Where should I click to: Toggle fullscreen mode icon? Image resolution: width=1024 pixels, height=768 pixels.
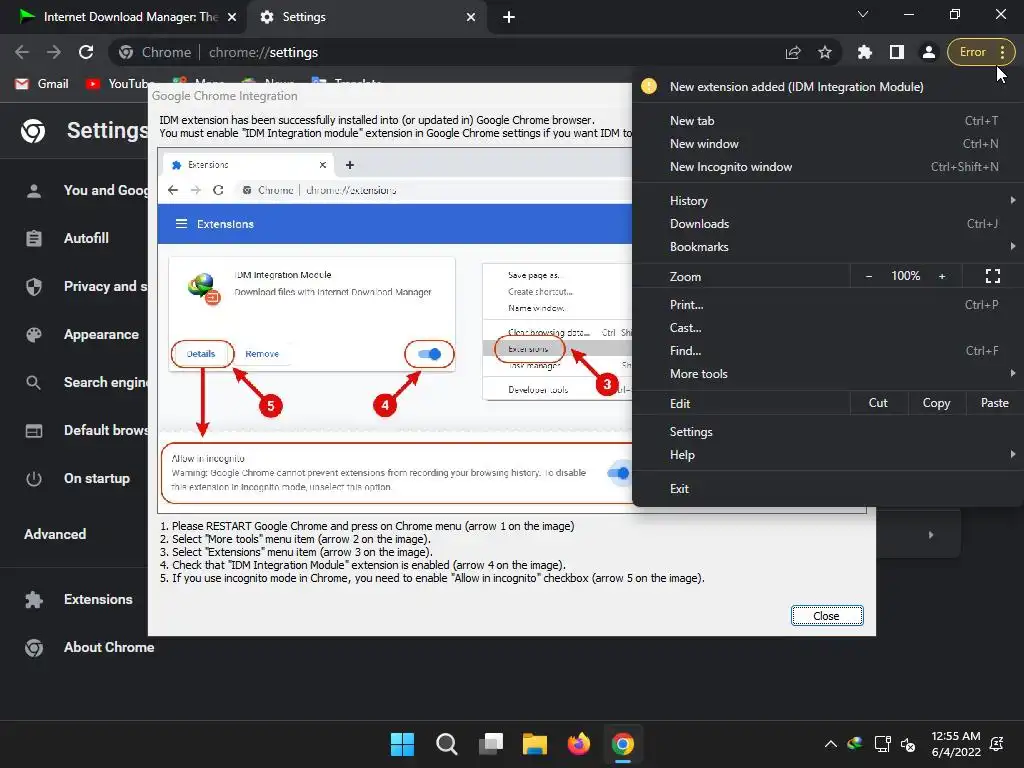click(x=993, y=276)
